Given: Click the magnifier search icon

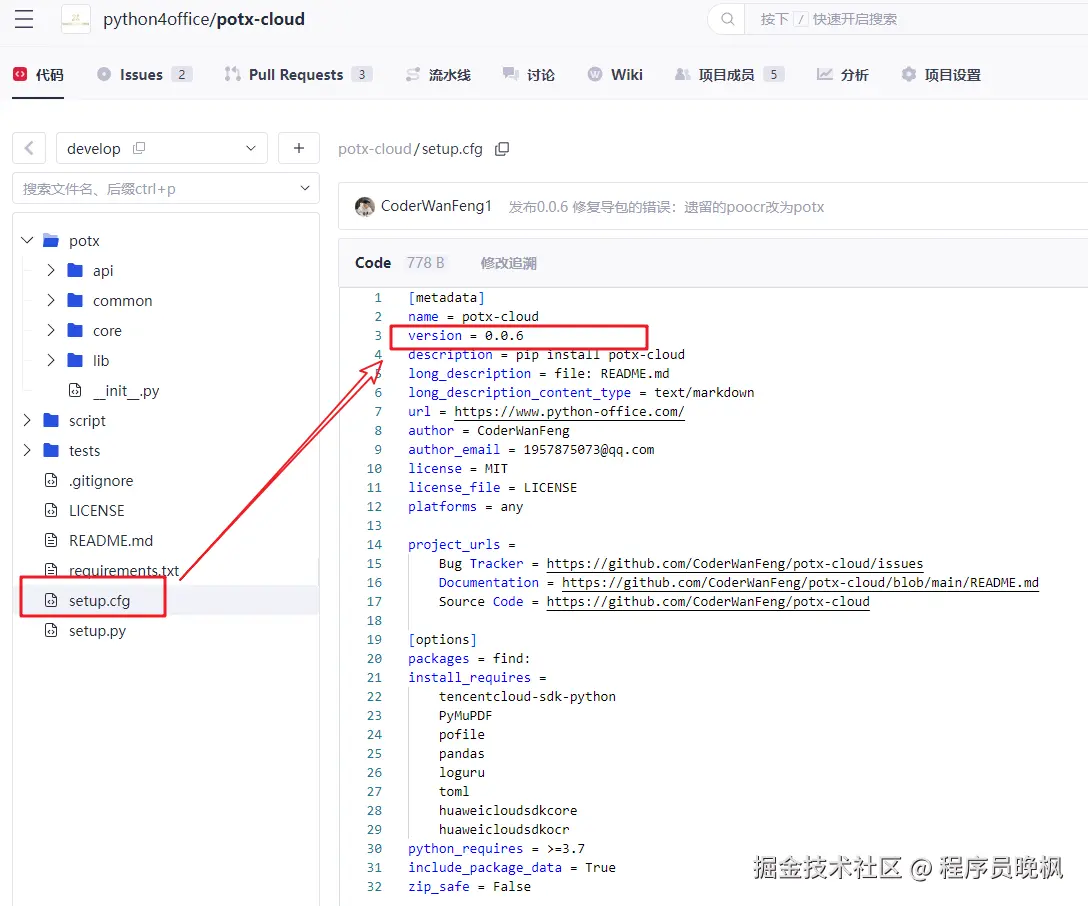Looking at the screenshot, I should [727, 19].
